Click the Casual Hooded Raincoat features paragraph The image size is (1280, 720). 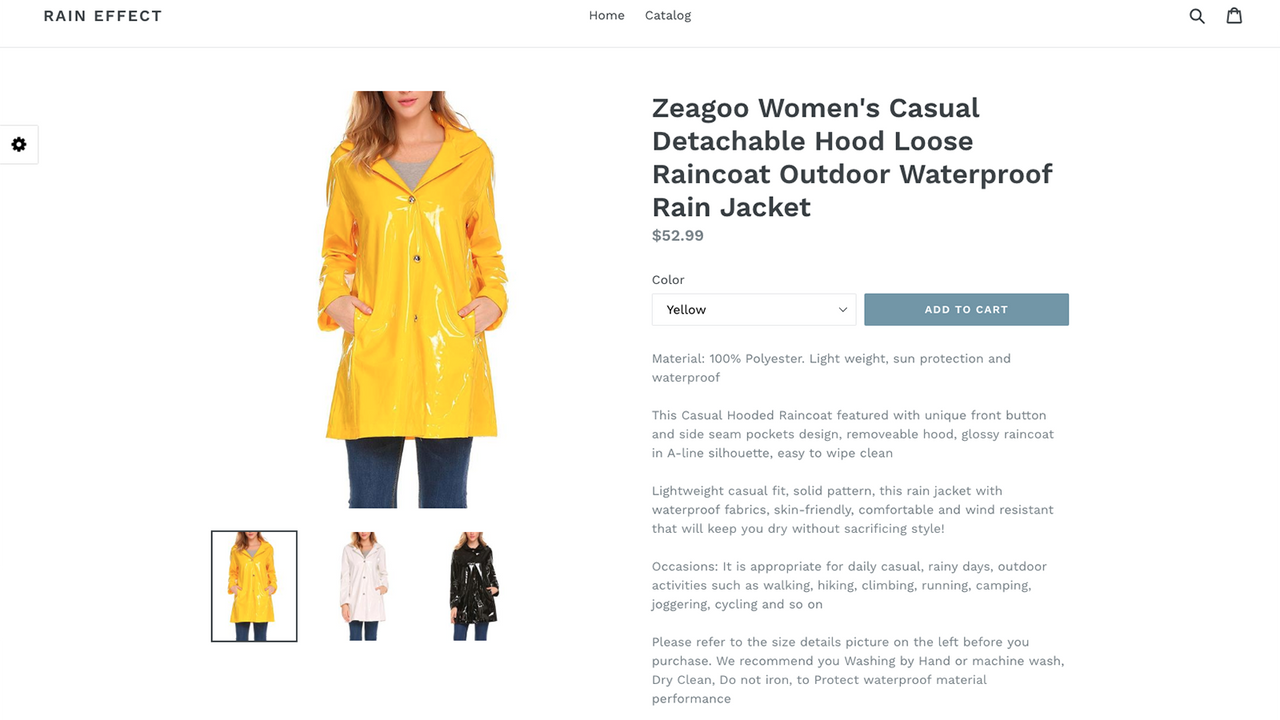[853, 434]
